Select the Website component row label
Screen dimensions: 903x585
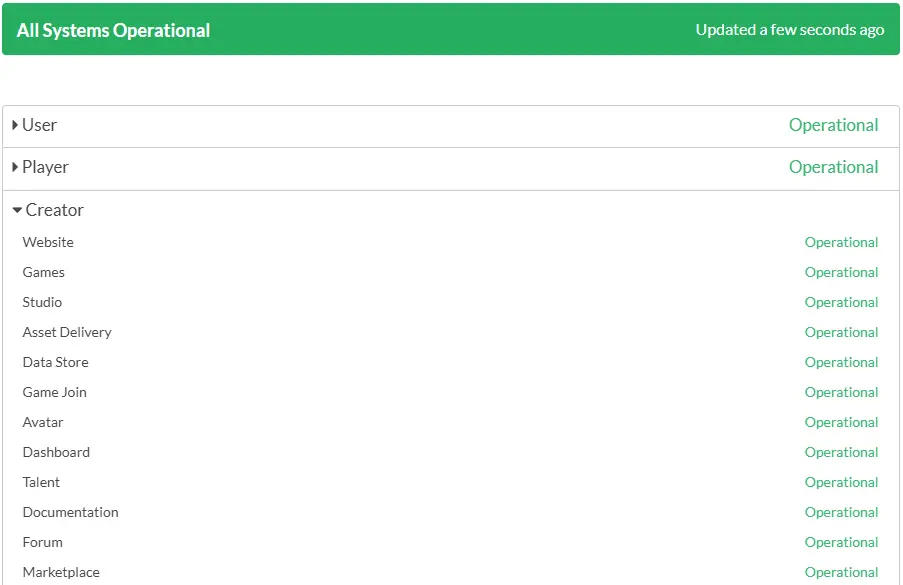pyautogui.click(x=48, y=242)
